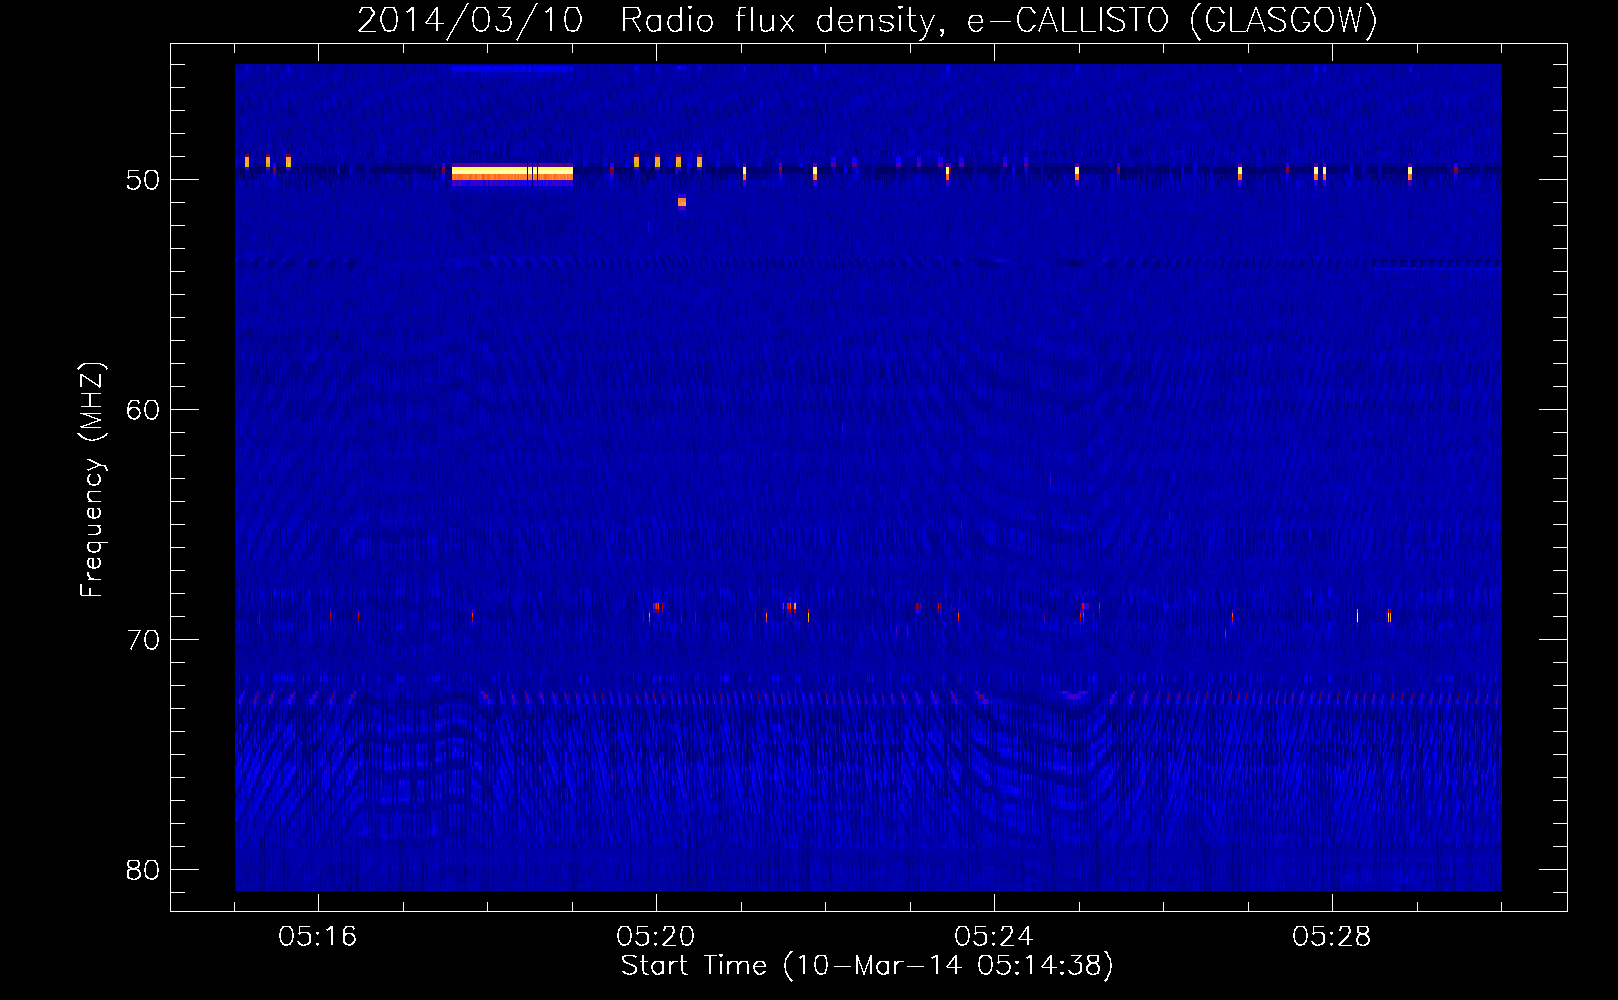Screen dimensions: 1618x1000
Task: Click the 70 frequency tick label
Action: [143, 640]
